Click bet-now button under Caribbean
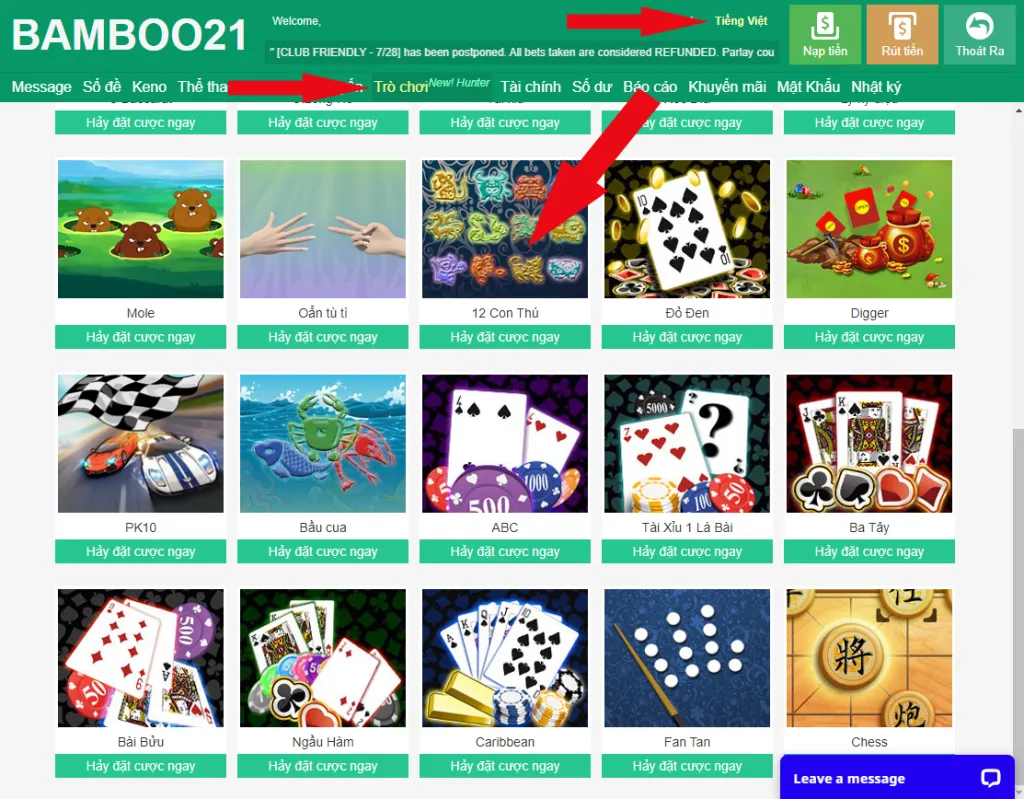This screenshot has height=799, width=1024. (505, 766)
